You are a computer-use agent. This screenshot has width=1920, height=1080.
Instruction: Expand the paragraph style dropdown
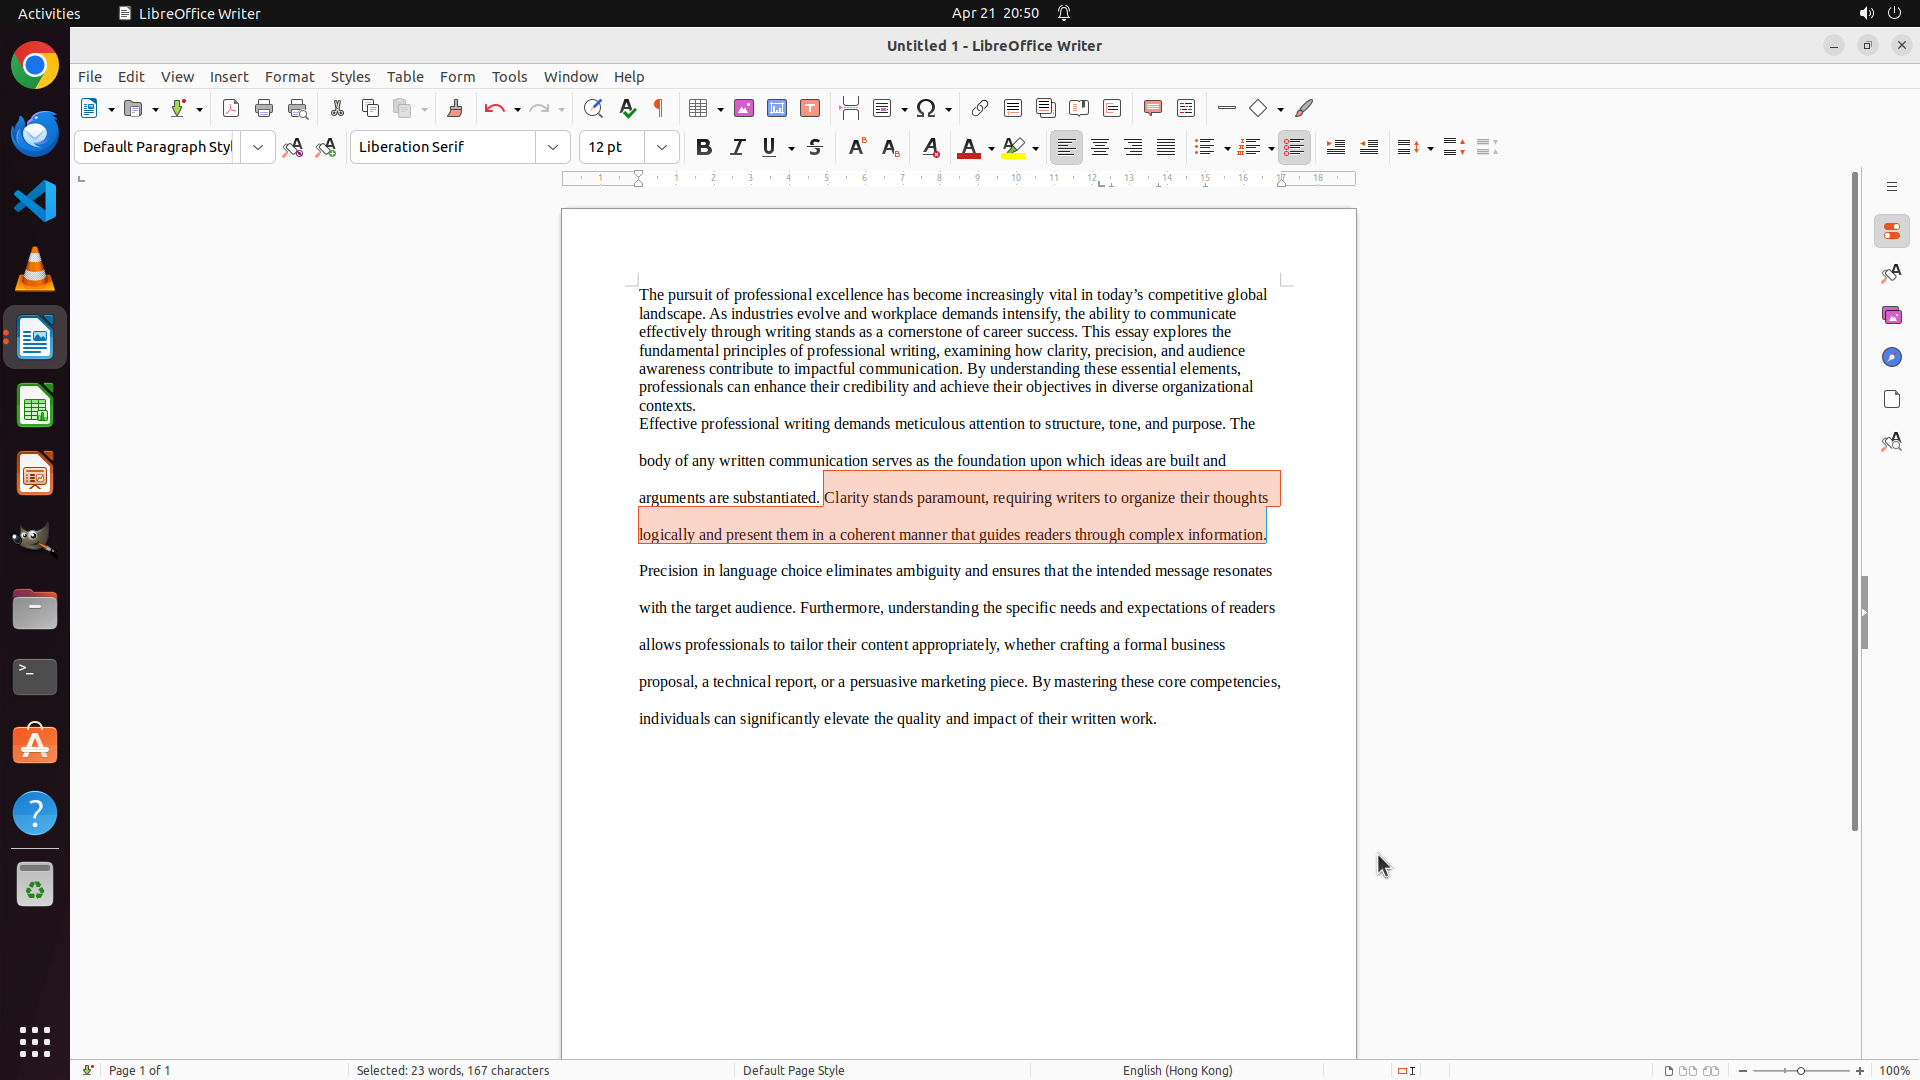pos(258,147)
